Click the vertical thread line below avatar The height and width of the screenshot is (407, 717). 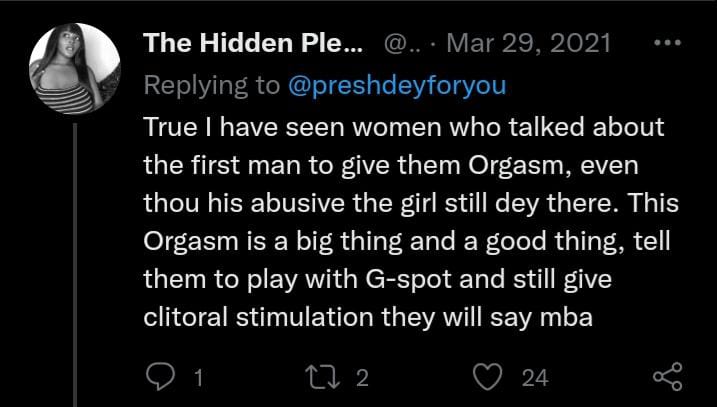pyautogui.click(x=79, y=250)
